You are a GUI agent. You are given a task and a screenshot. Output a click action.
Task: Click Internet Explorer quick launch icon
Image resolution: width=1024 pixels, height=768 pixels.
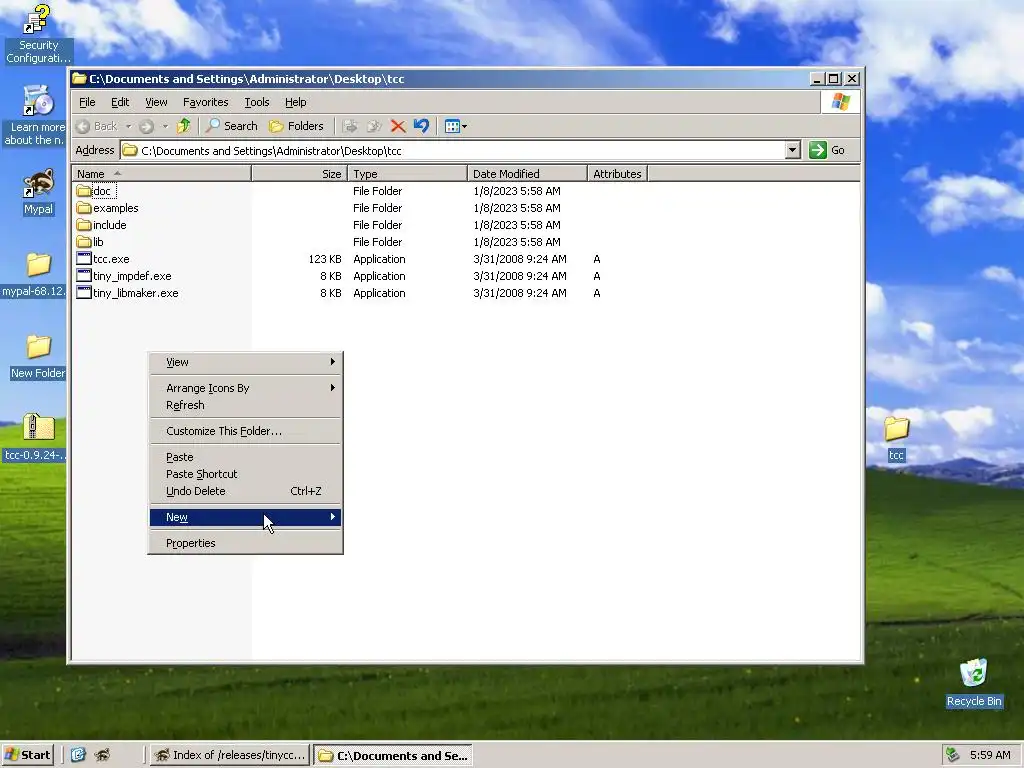78,755
